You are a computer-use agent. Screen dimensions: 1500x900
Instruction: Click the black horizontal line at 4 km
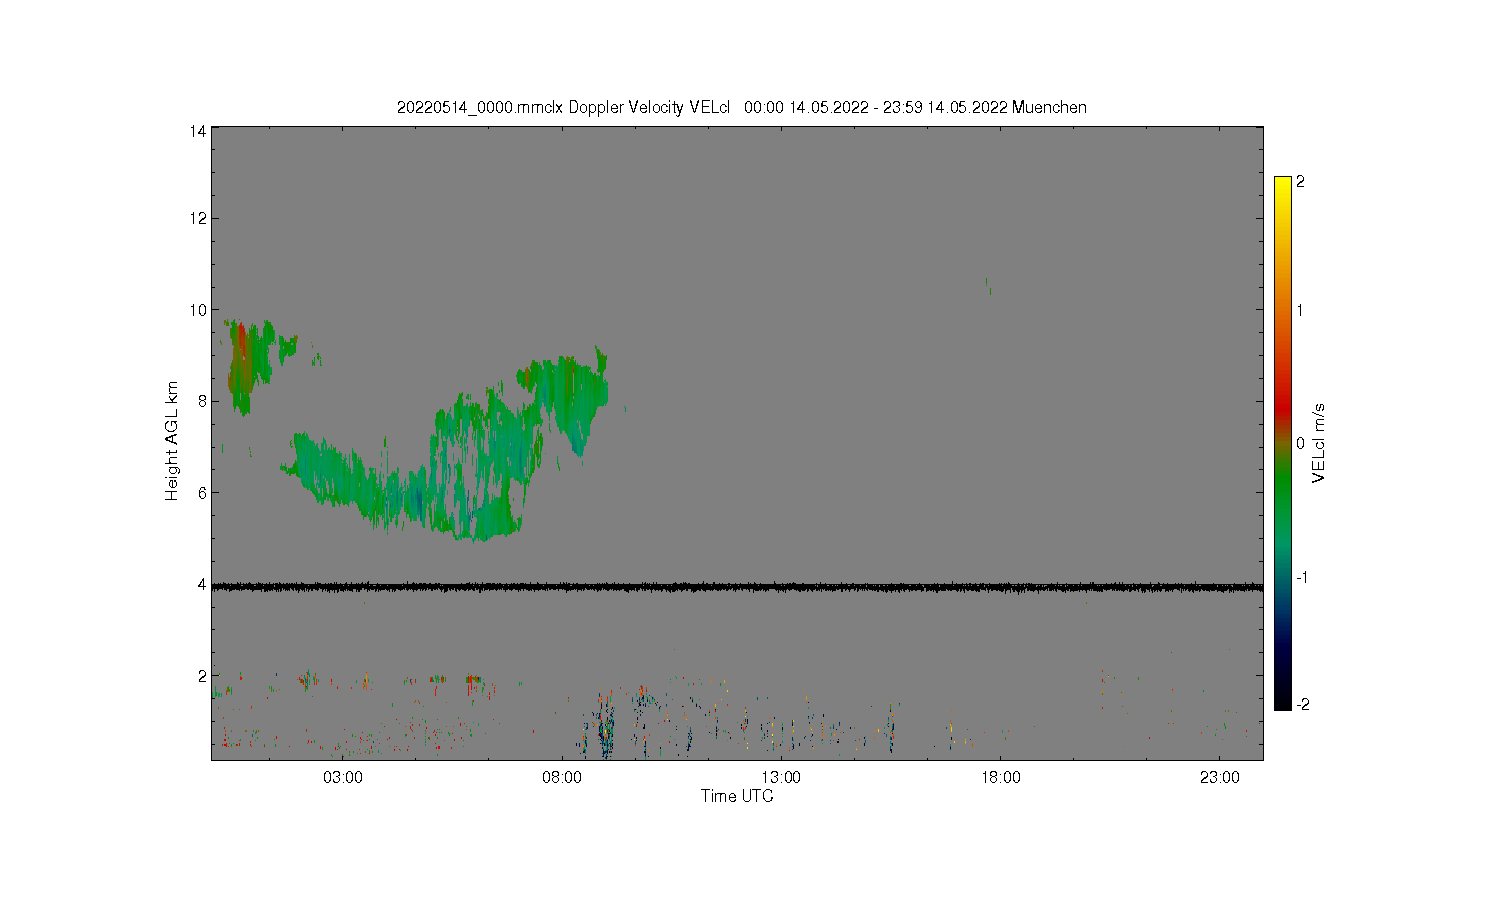click(x=737, y=587)
